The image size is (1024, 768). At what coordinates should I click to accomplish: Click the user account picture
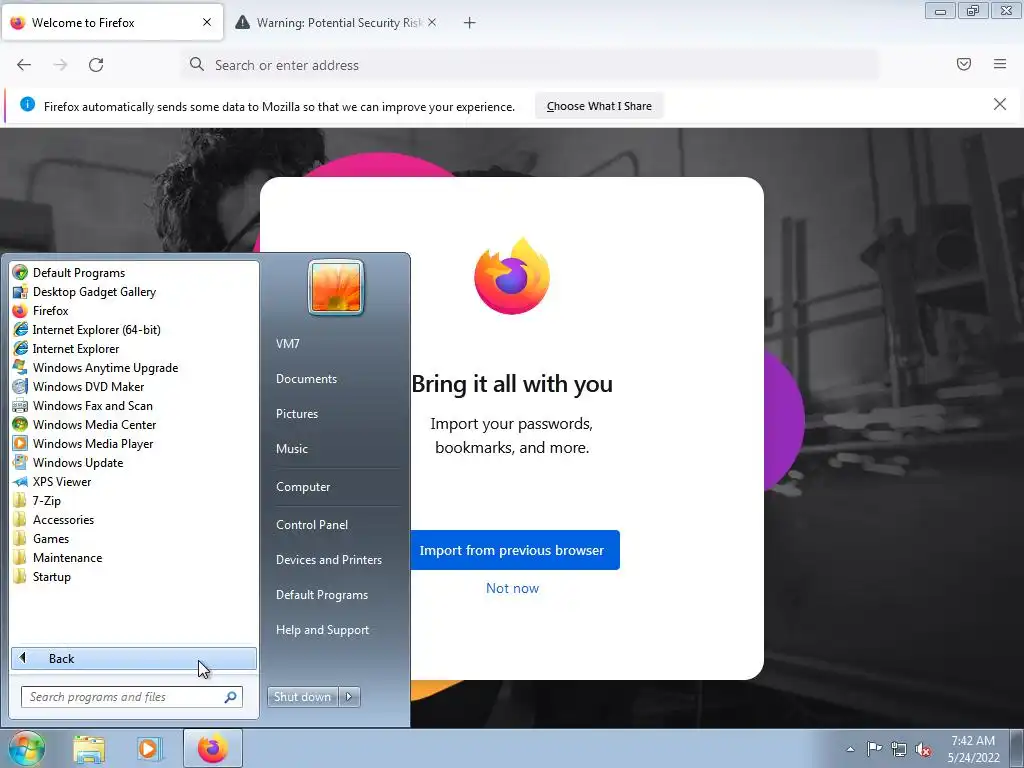coord(336,287)
